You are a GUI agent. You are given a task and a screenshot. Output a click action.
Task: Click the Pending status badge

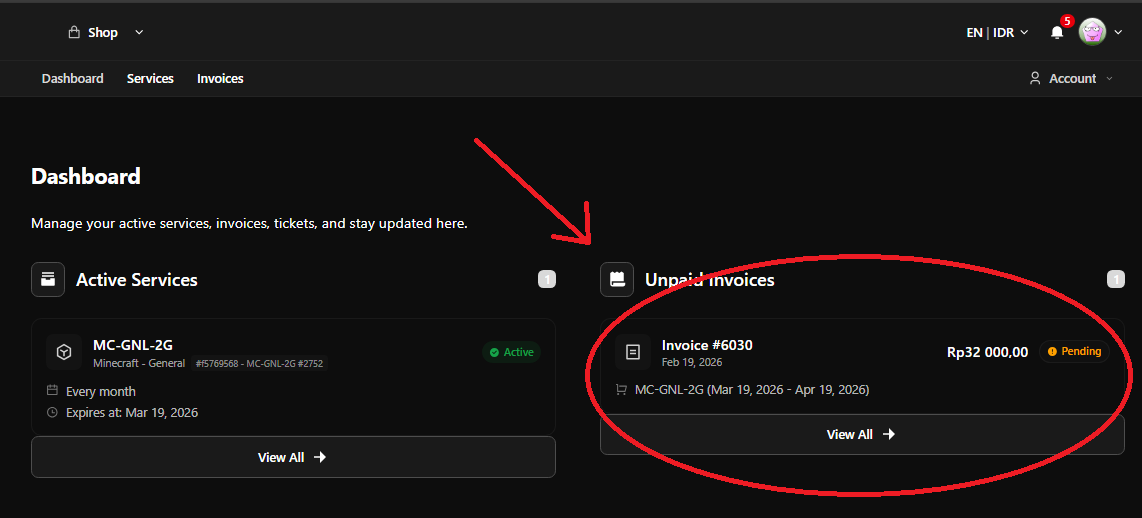tap(1075, 352)
